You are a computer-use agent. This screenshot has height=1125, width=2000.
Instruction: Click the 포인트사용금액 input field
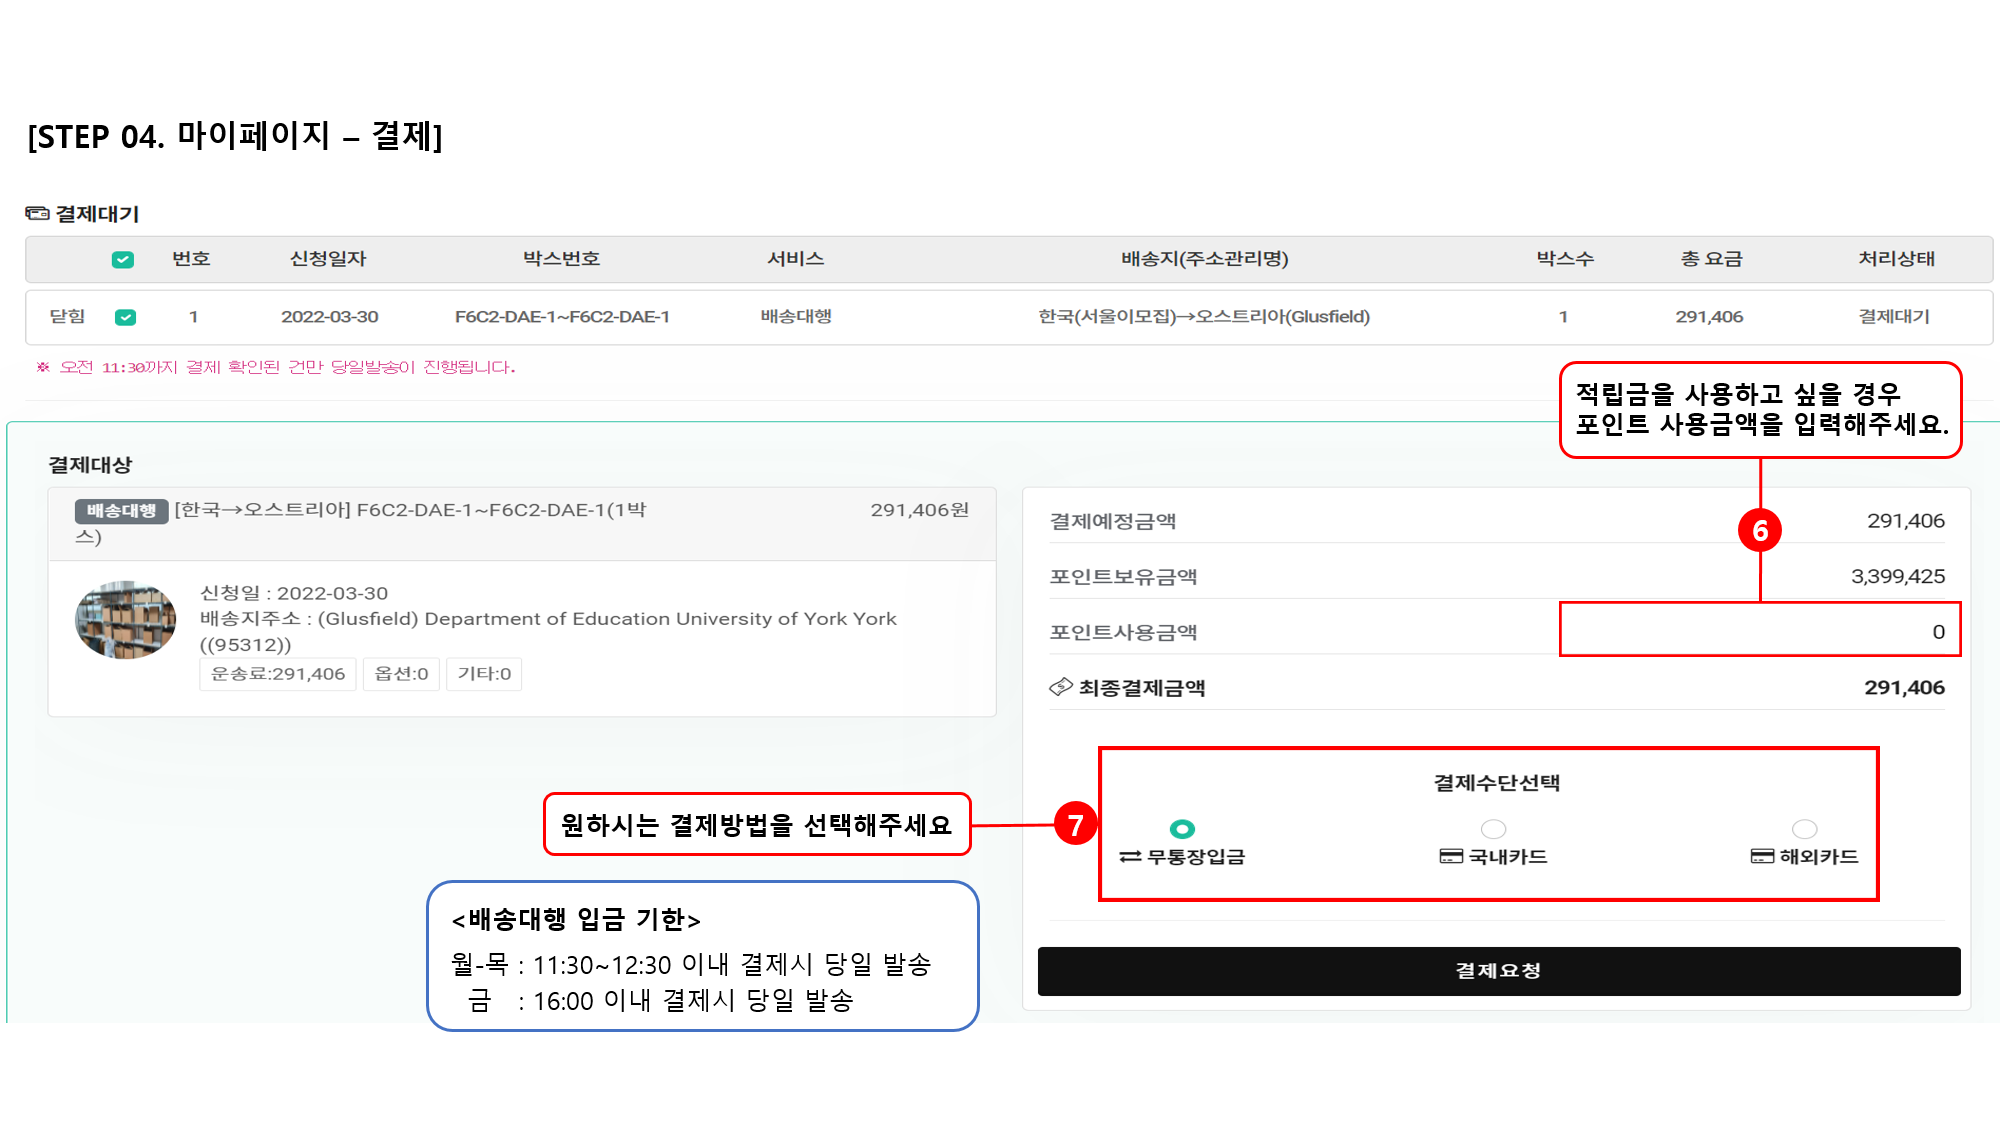pos(1759,631)
